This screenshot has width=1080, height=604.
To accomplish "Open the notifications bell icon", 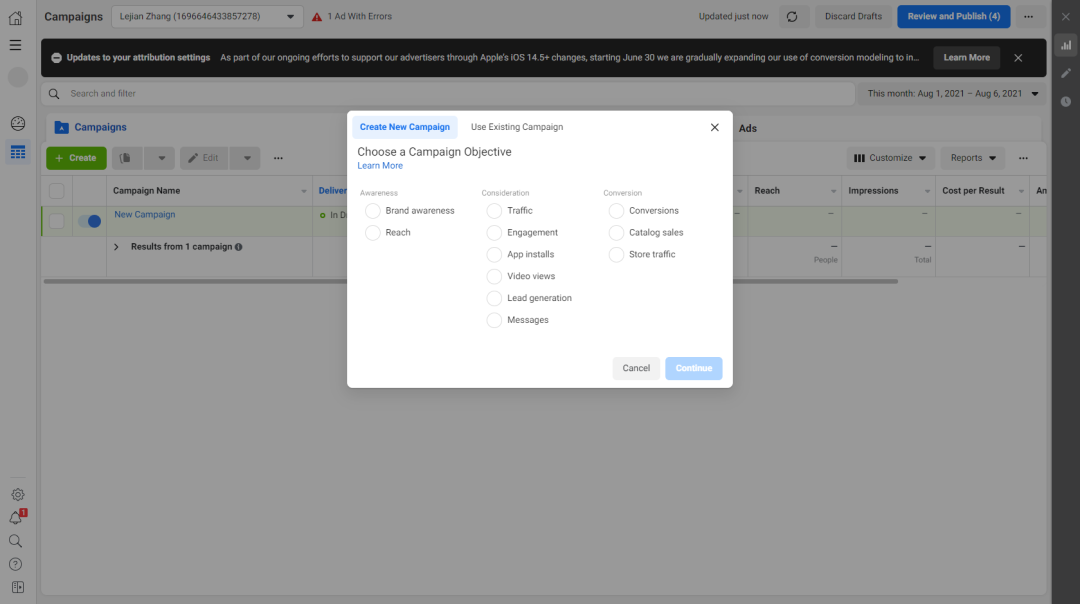I will pyautogui.click(x=17, y=517).
